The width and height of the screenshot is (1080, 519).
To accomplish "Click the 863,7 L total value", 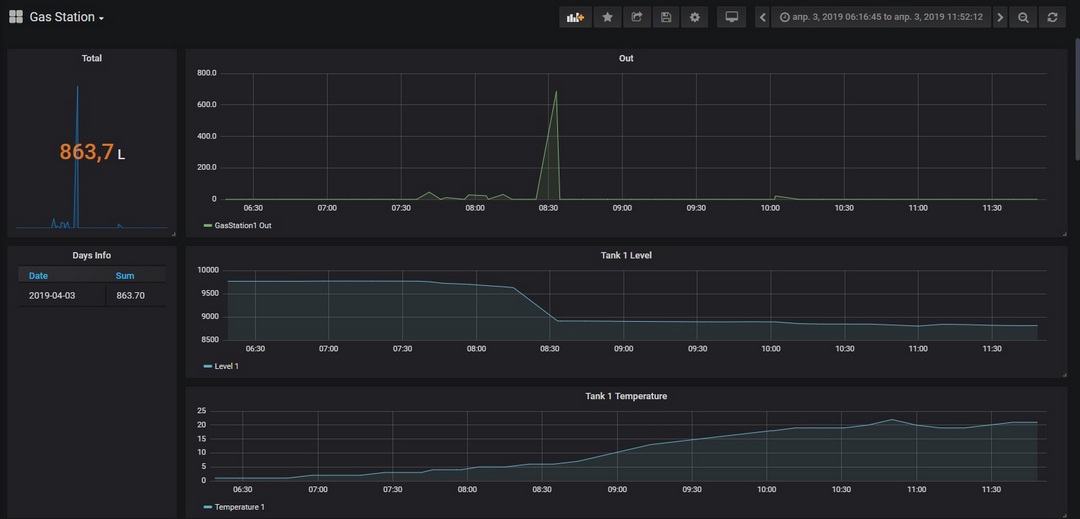I will (x=92, y=152).
